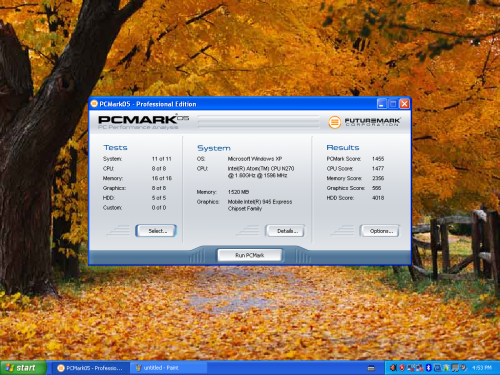500x375 pixels.
Task: Click the Results section heading
Action: (343, 148)
